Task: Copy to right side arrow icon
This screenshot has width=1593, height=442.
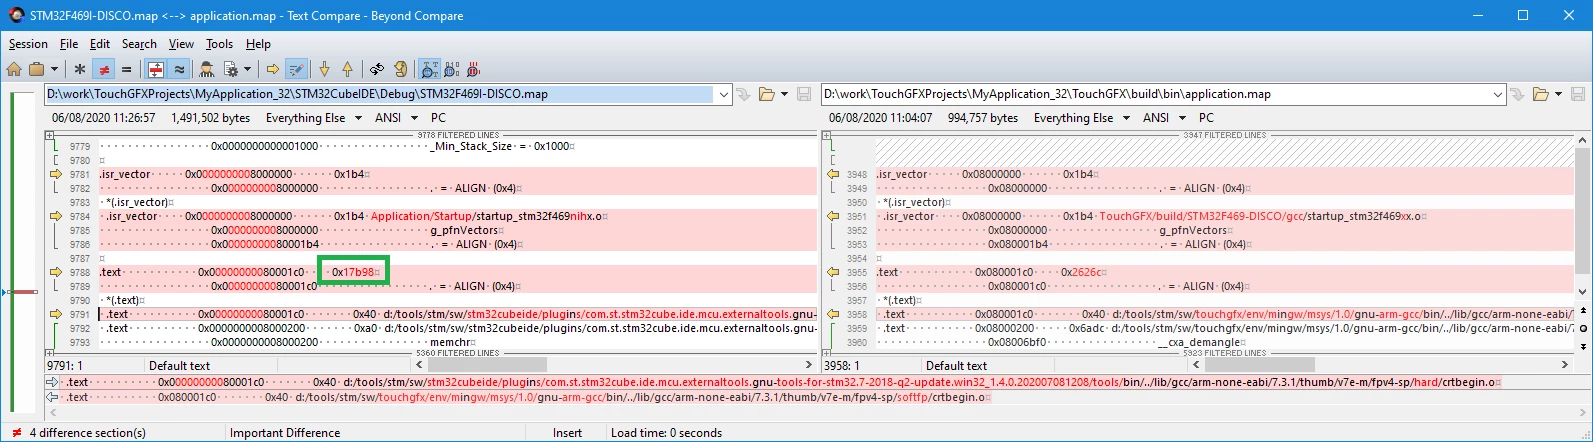Action: (x=272, y=69)
